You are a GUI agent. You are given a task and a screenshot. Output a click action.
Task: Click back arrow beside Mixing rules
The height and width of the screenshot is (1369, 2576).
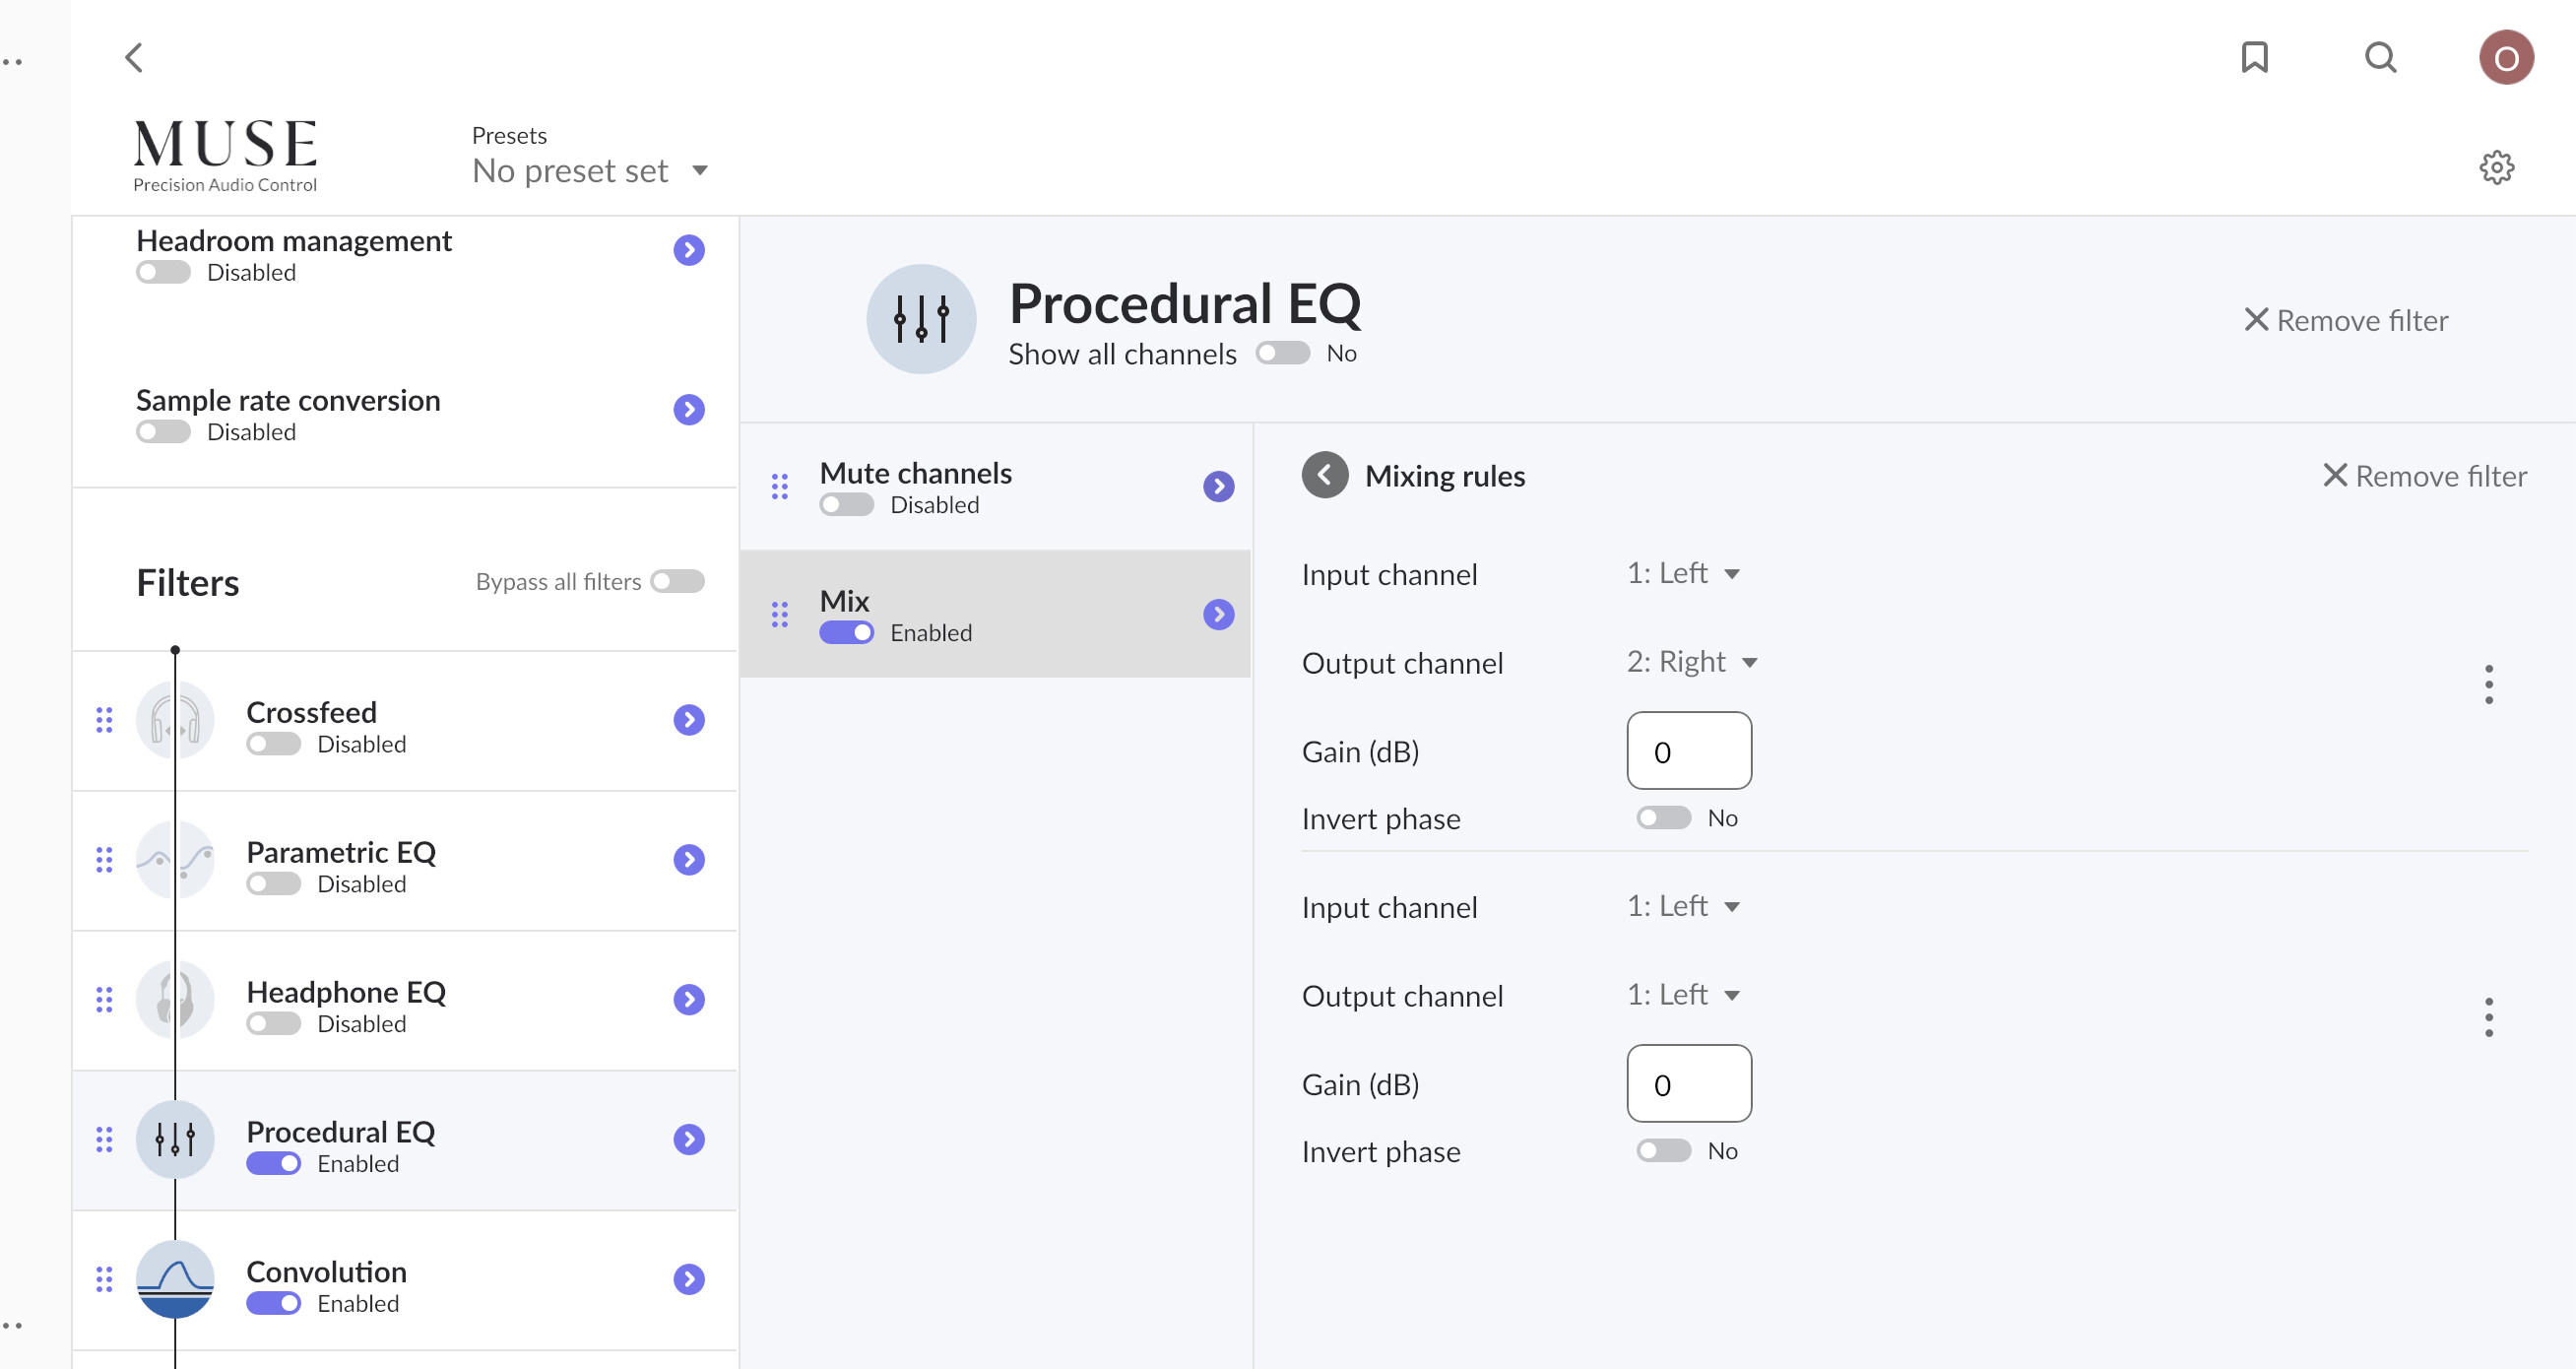(1324, 475)
